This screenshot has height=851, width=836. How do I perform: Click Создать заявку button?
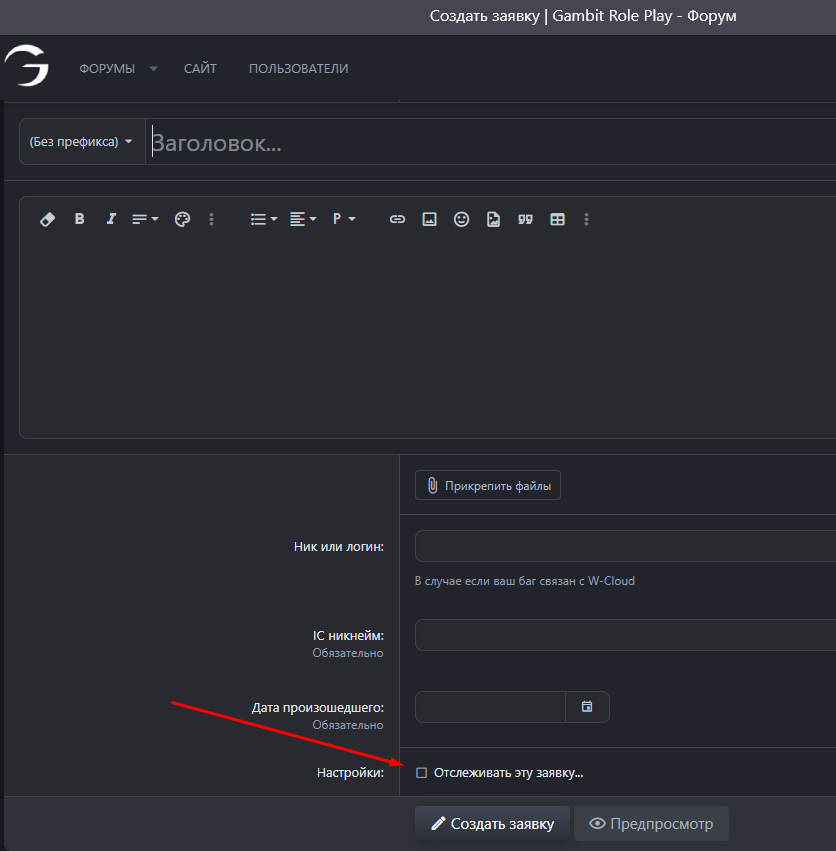(492, 823)
